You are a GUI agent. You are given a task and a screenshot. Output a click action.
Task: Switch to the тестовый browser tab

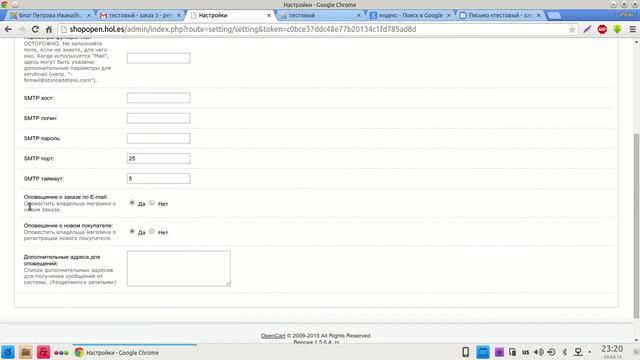(x=319, y=15)
